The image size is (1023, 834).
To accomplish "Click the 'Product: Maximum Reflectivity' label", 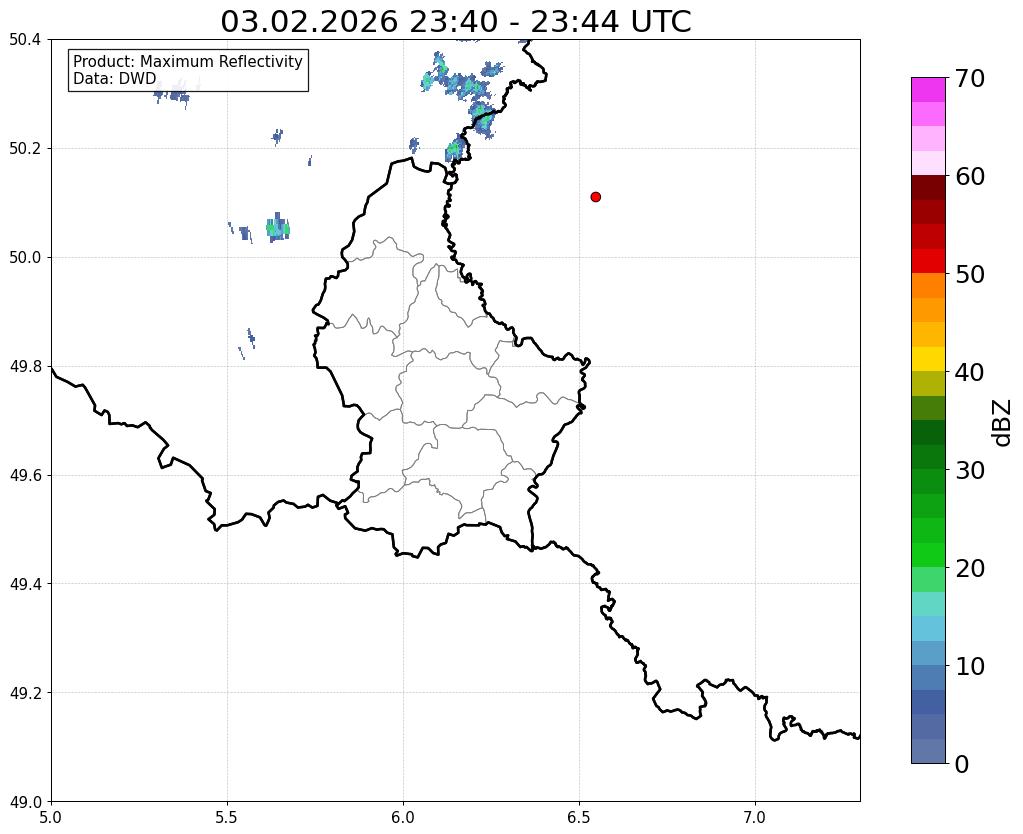I will click(x=188, y=61).
